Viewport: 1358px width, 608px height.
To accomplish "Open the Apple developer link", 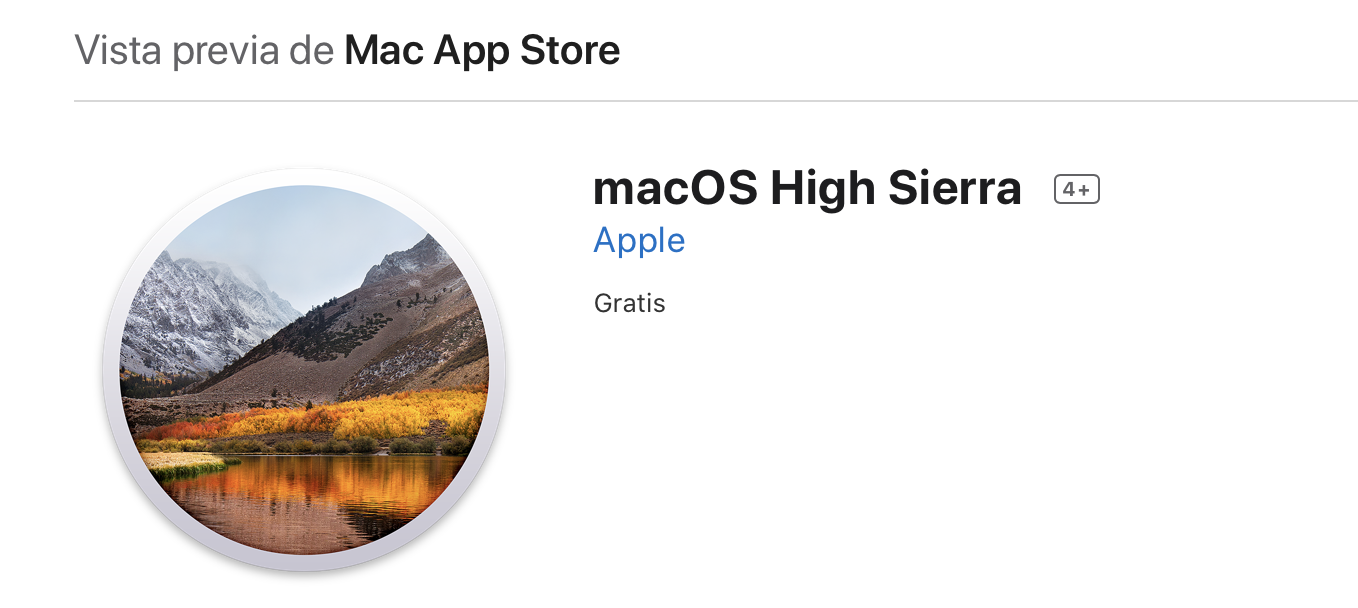I will click(639, 242).
